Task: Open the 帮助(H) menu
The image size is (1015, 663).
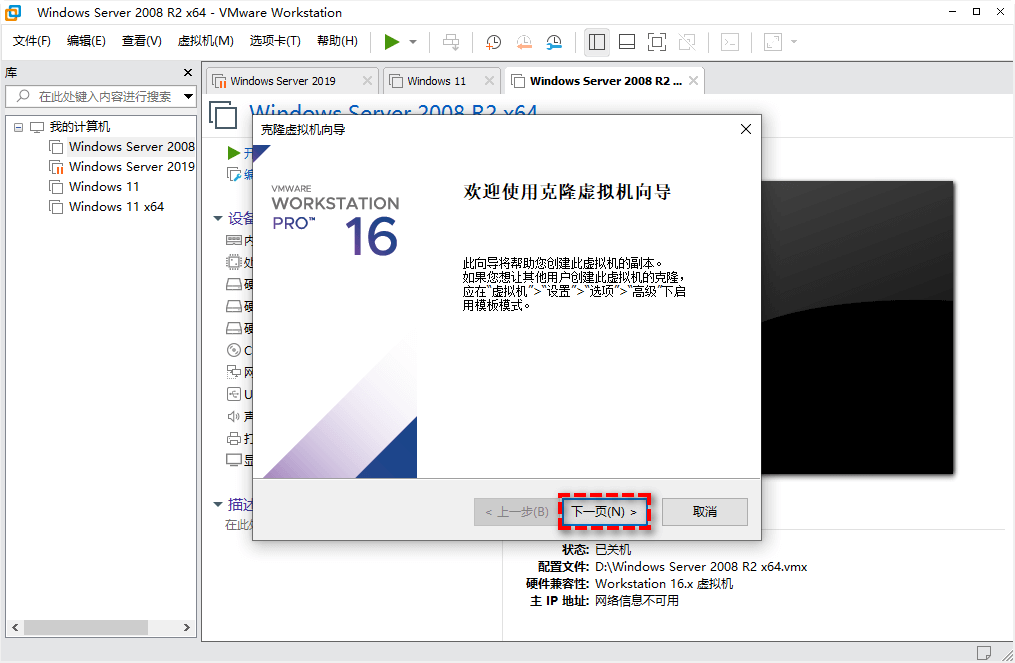Action: [337, 41]
